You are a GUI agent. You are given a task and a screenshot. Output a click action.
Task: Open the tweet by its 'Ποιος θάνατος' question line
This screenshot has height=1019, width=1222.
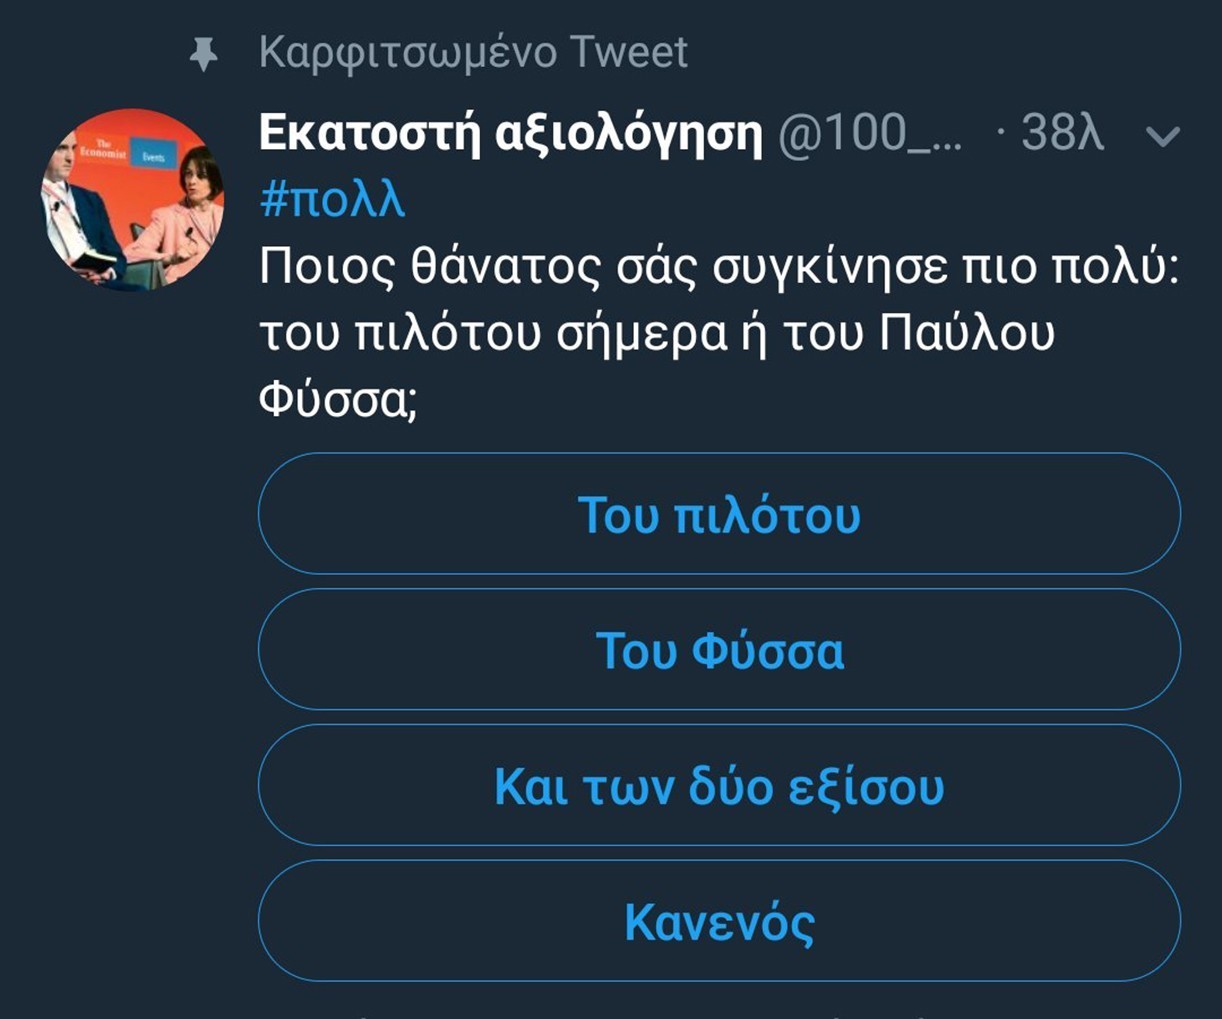click(x=719, y=268)
